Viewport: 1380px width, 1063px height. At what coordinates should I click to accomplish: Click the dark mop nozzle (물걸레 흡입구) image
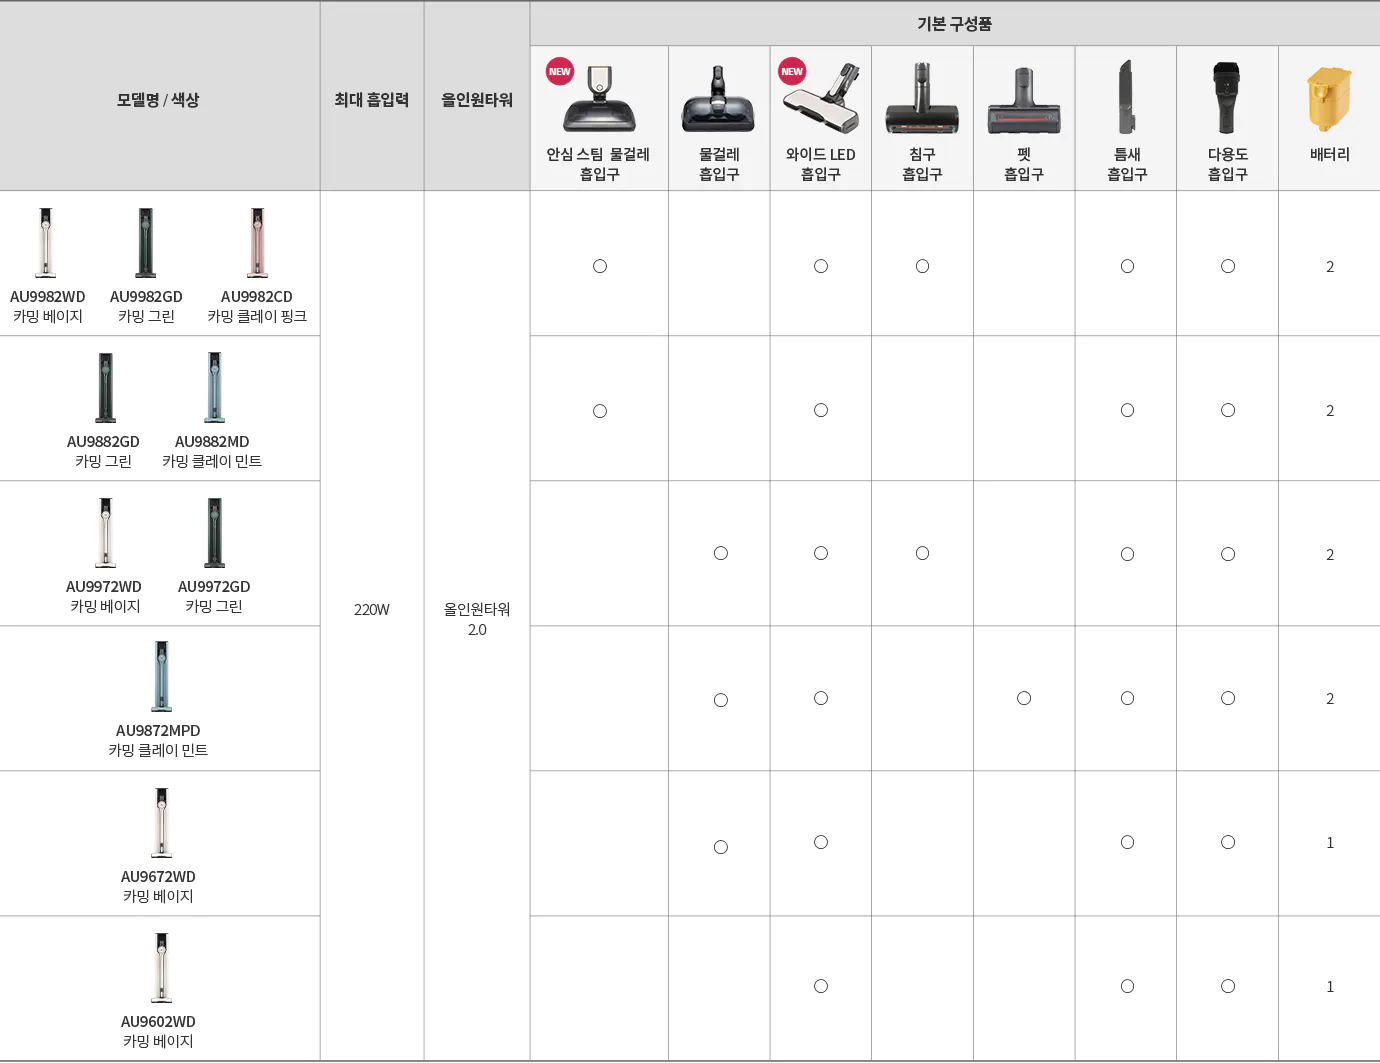[718, 101]
